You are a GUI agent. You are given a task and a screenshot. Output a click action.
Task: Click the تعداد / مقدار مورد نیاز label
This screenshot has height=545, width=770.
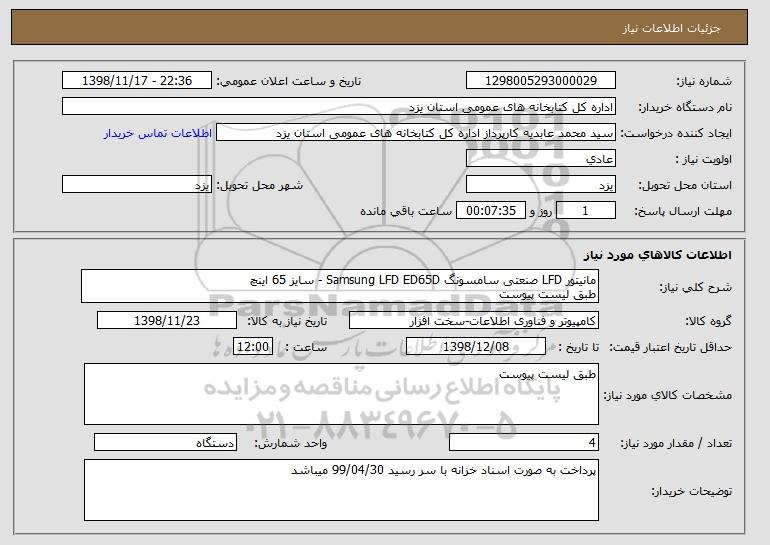point(676,443)
